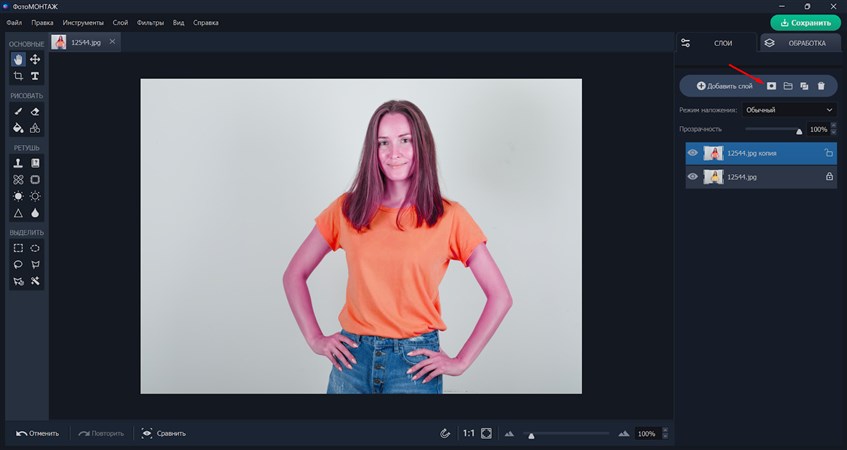
Task: Select the Lasso selection tool
Action: [18, 265]
